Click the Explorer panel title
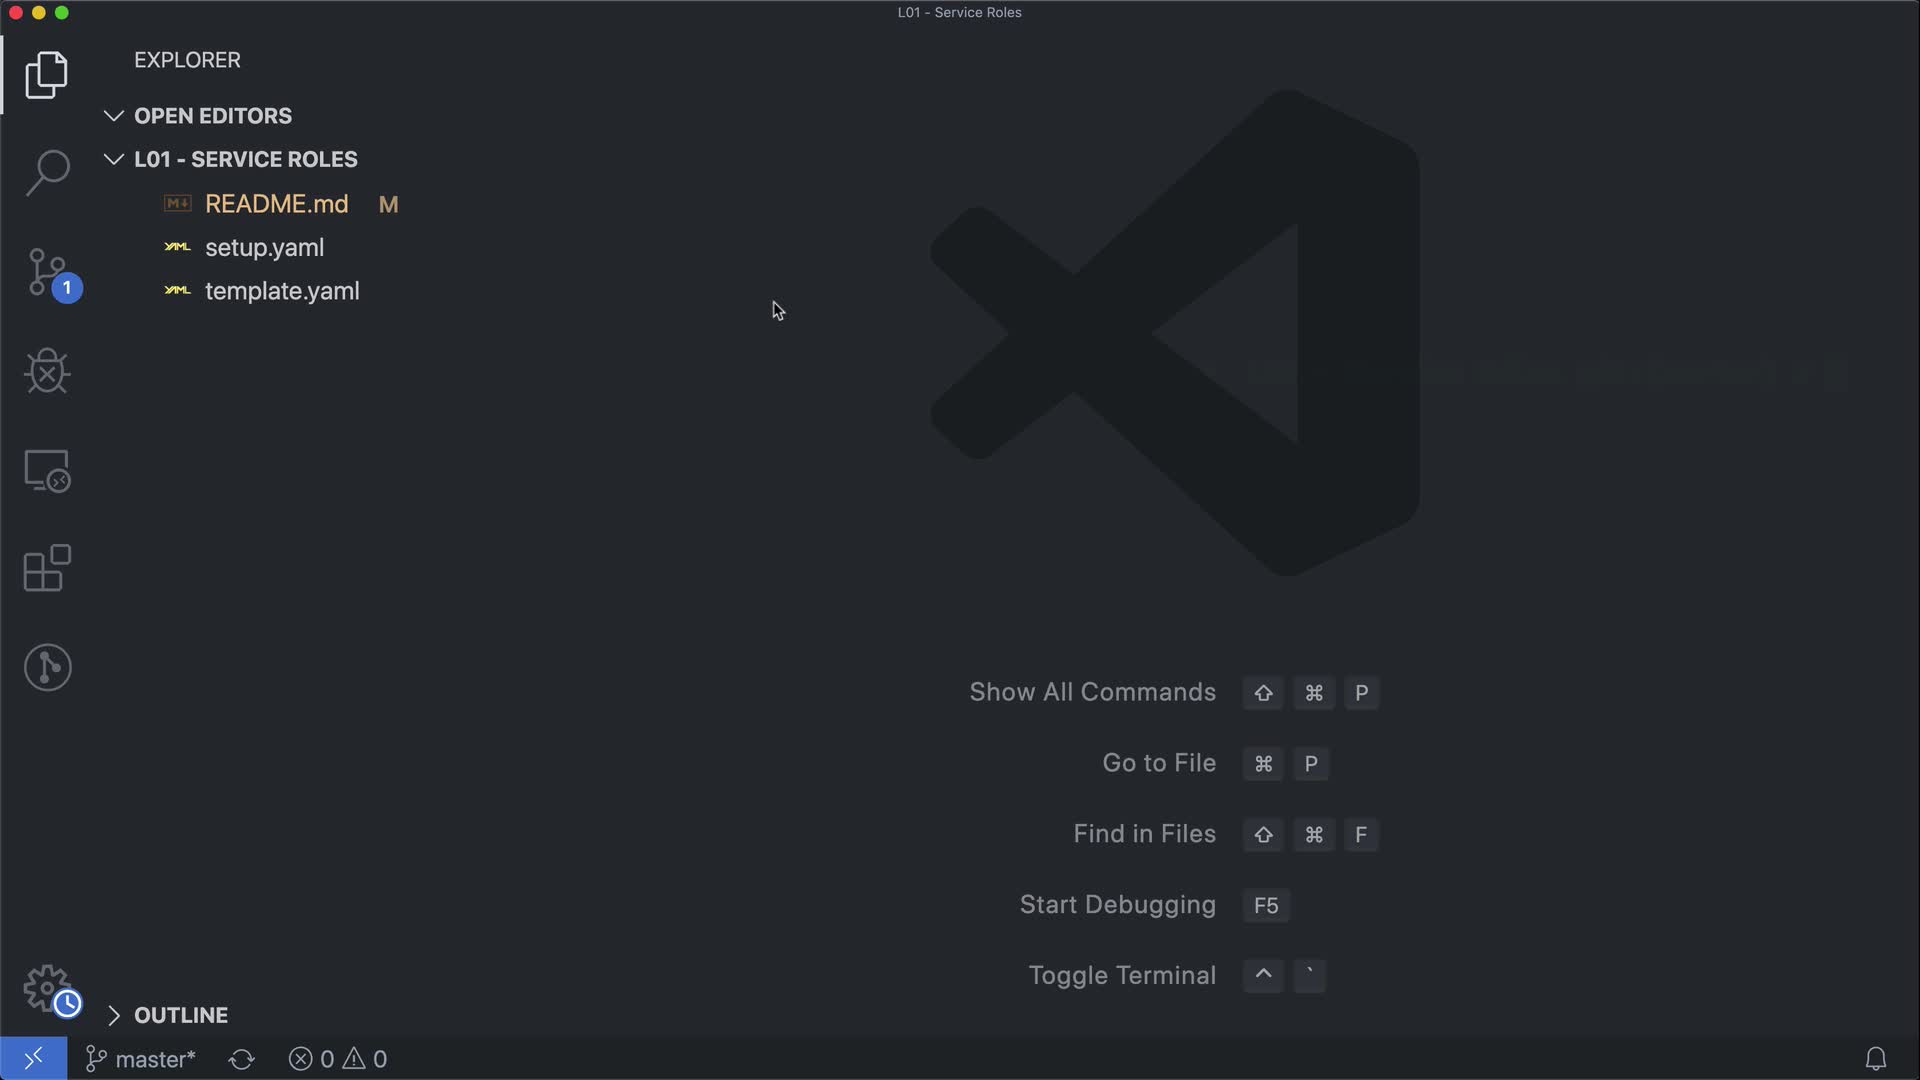The image size is (1920, 1080). click(187, 60)
